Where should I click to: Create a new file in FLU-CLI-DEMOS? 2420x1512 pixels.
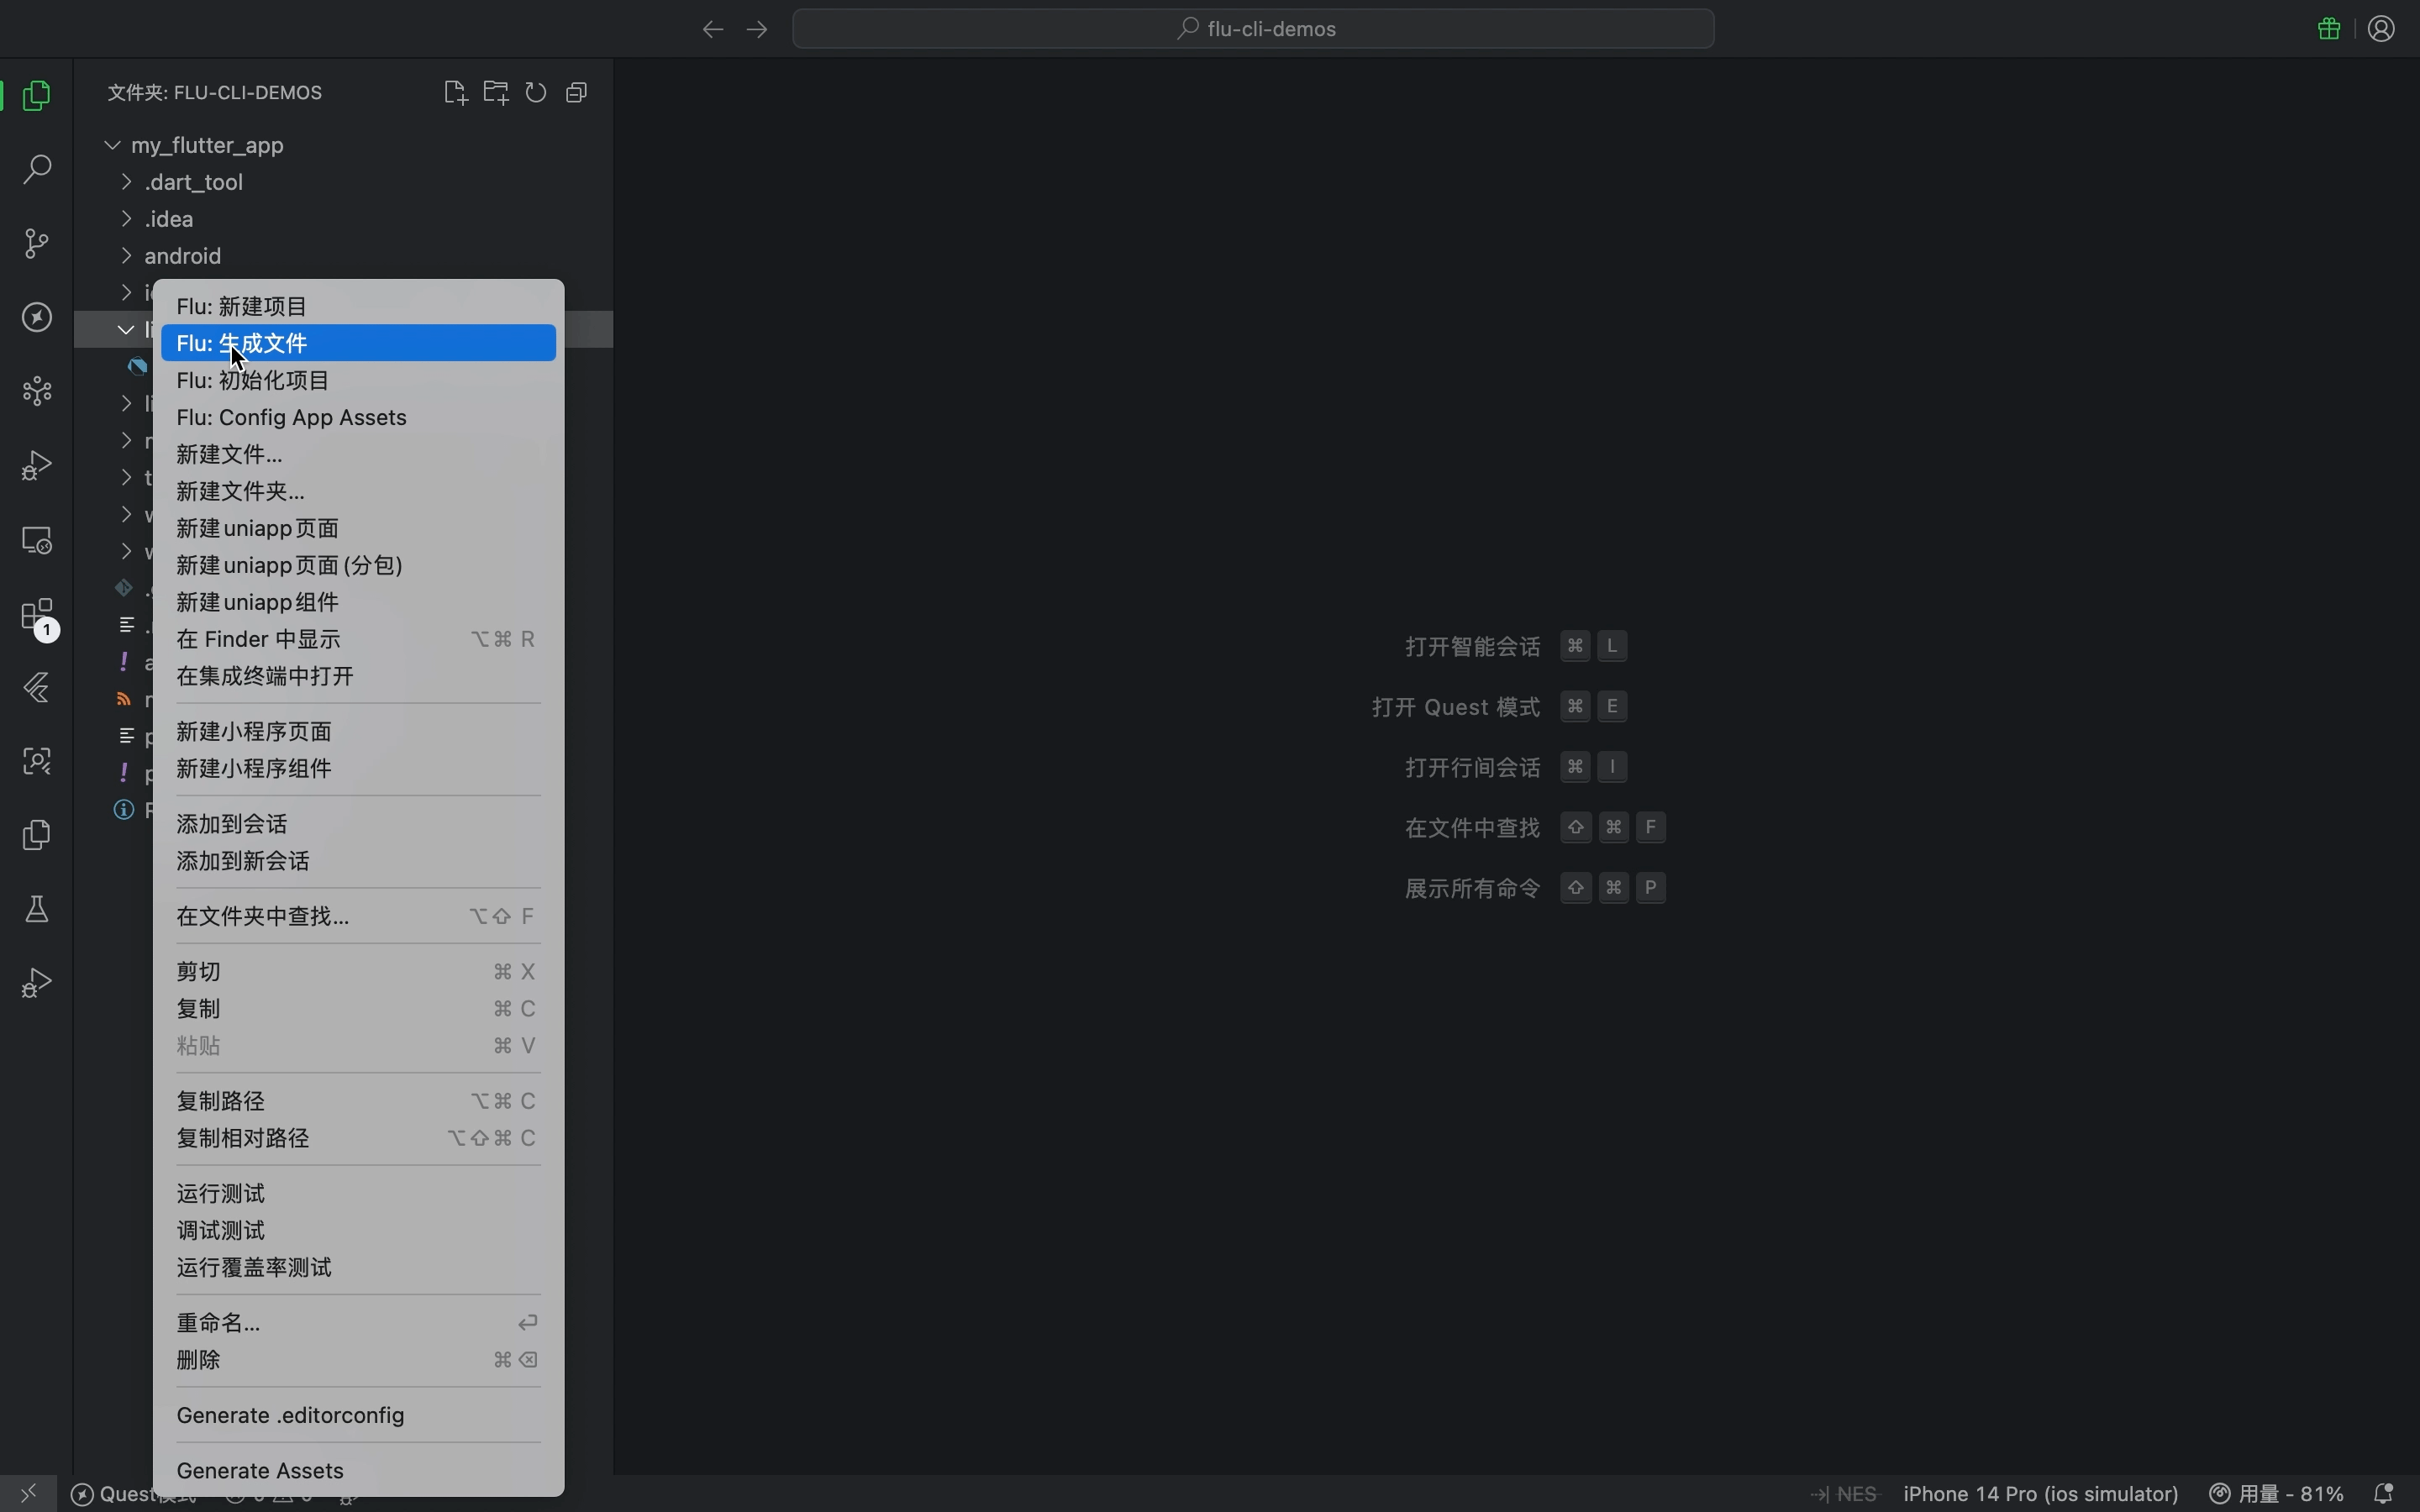[455, 92]
